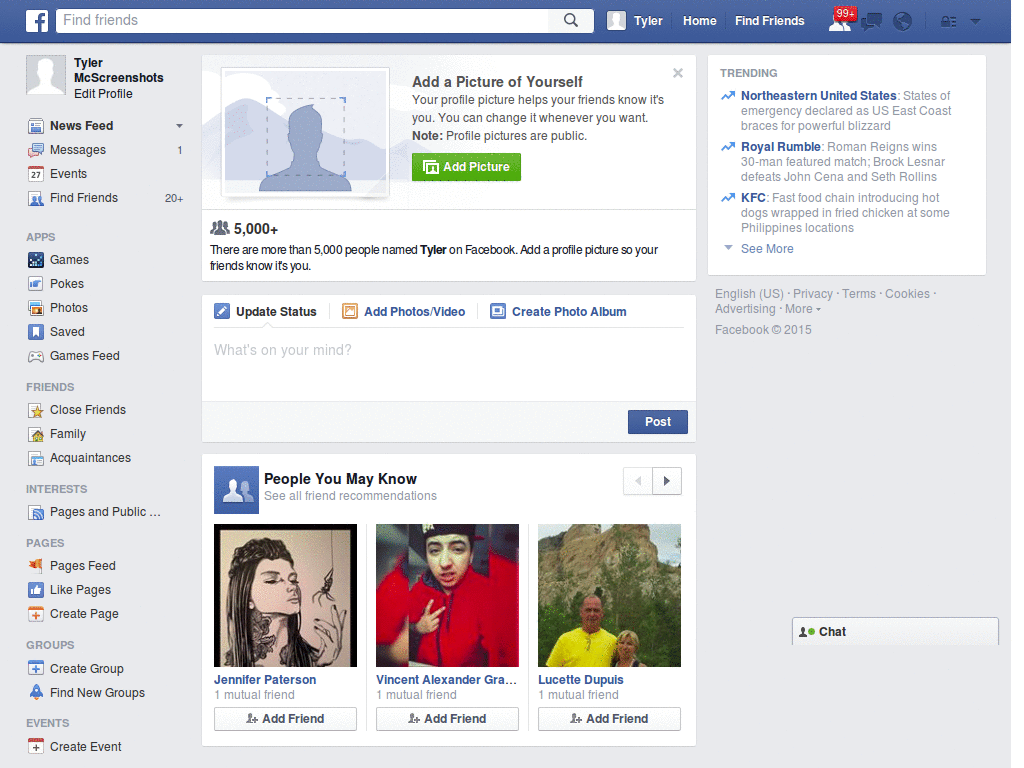This screenshot has height=768, width=1024.
Task: Open Vincent Alexander's profile photo
Action: coord(447,596)
